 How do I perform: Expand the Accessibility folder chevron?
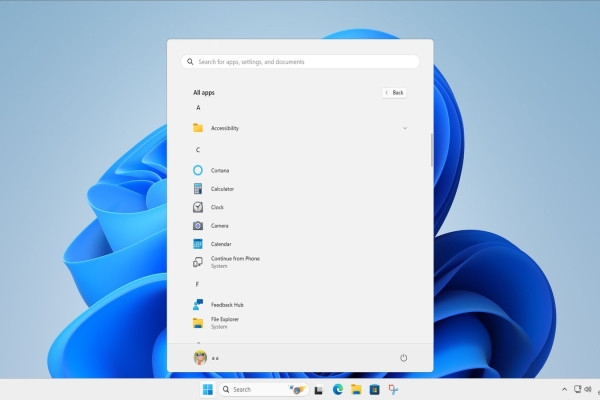(x=405, y=128)
